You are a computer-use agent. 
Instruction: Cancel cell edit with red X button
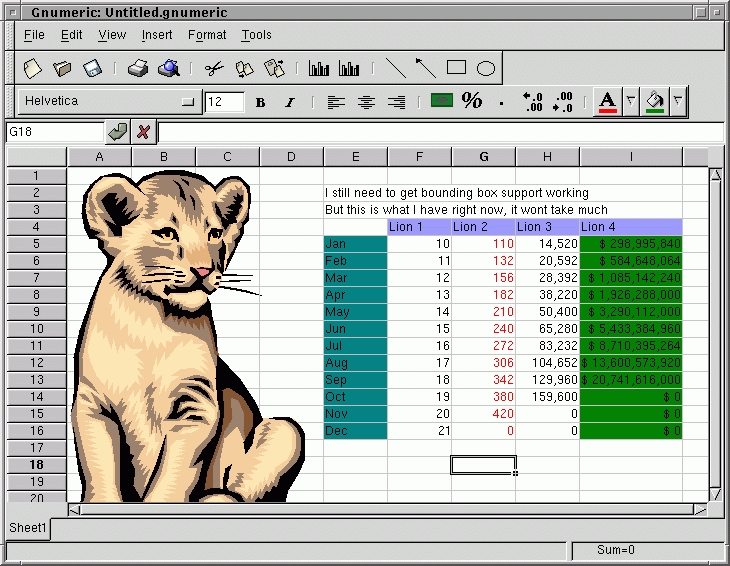pos(144,132)
